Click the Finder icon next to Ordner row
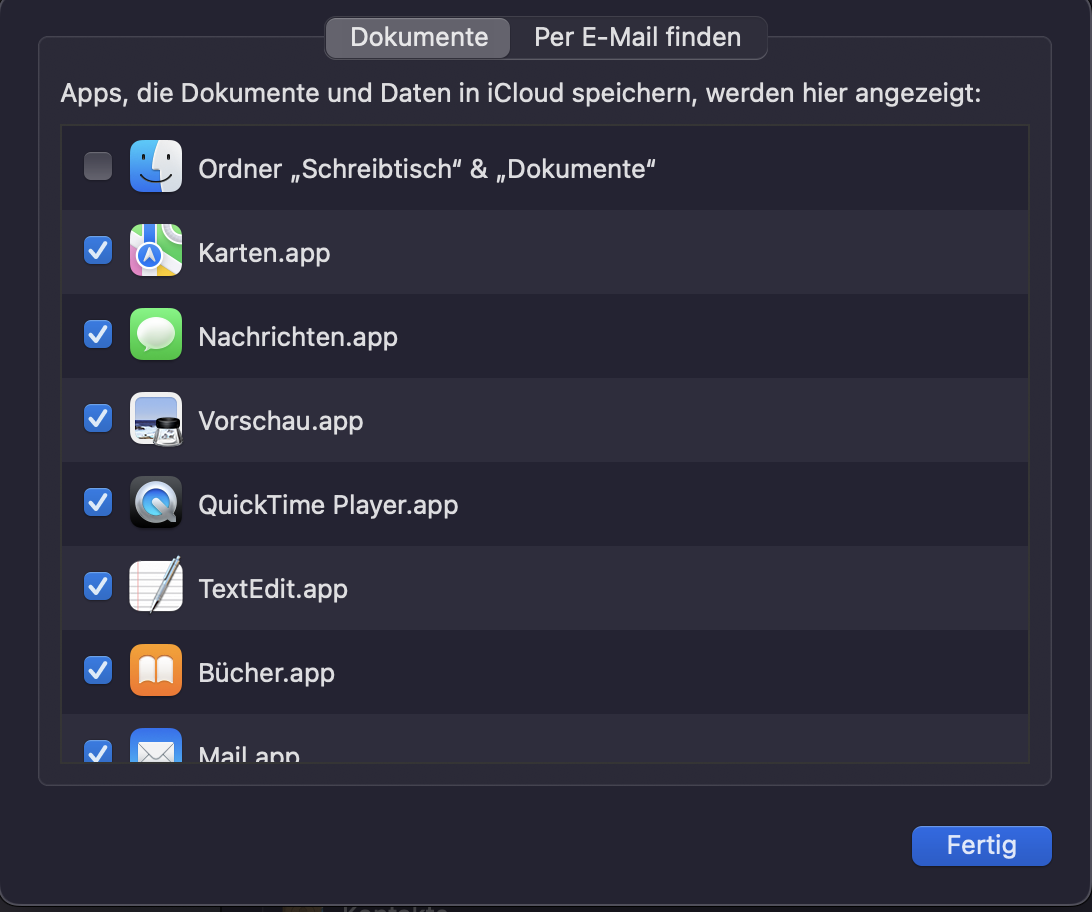 (x=156, y=166)
